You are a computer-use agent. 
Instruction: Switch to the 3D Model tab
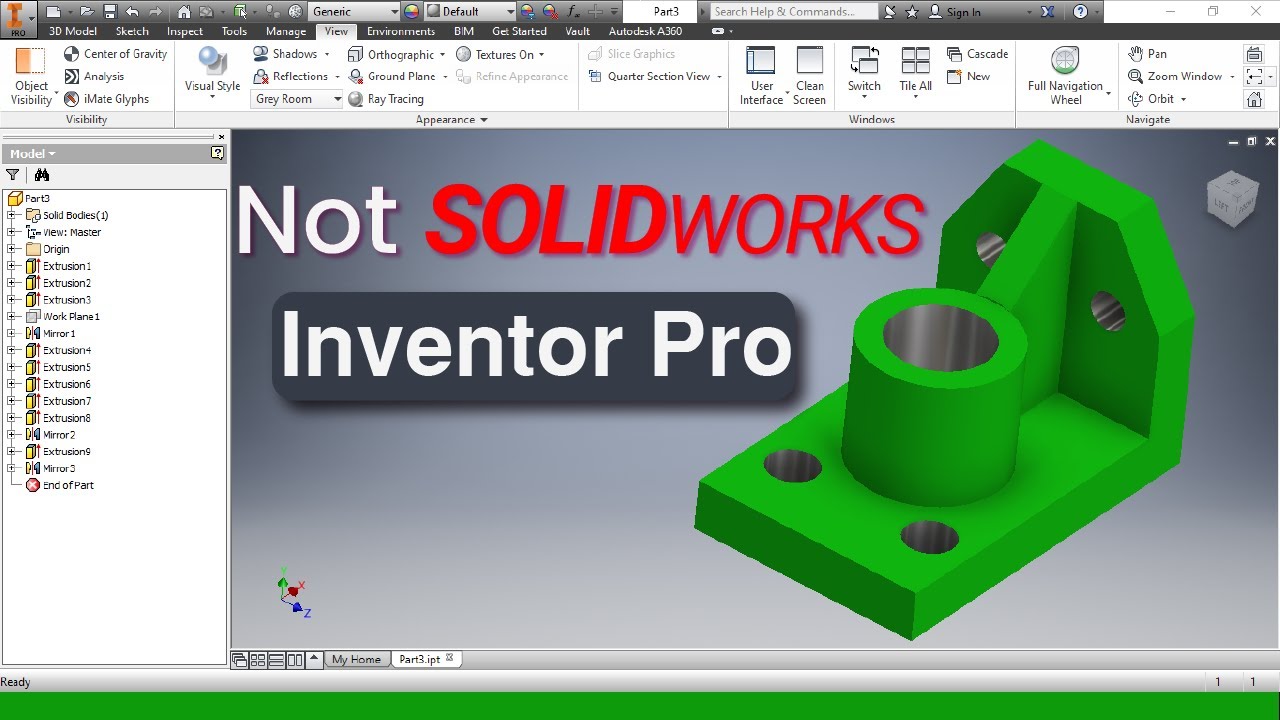coord(73,31)
